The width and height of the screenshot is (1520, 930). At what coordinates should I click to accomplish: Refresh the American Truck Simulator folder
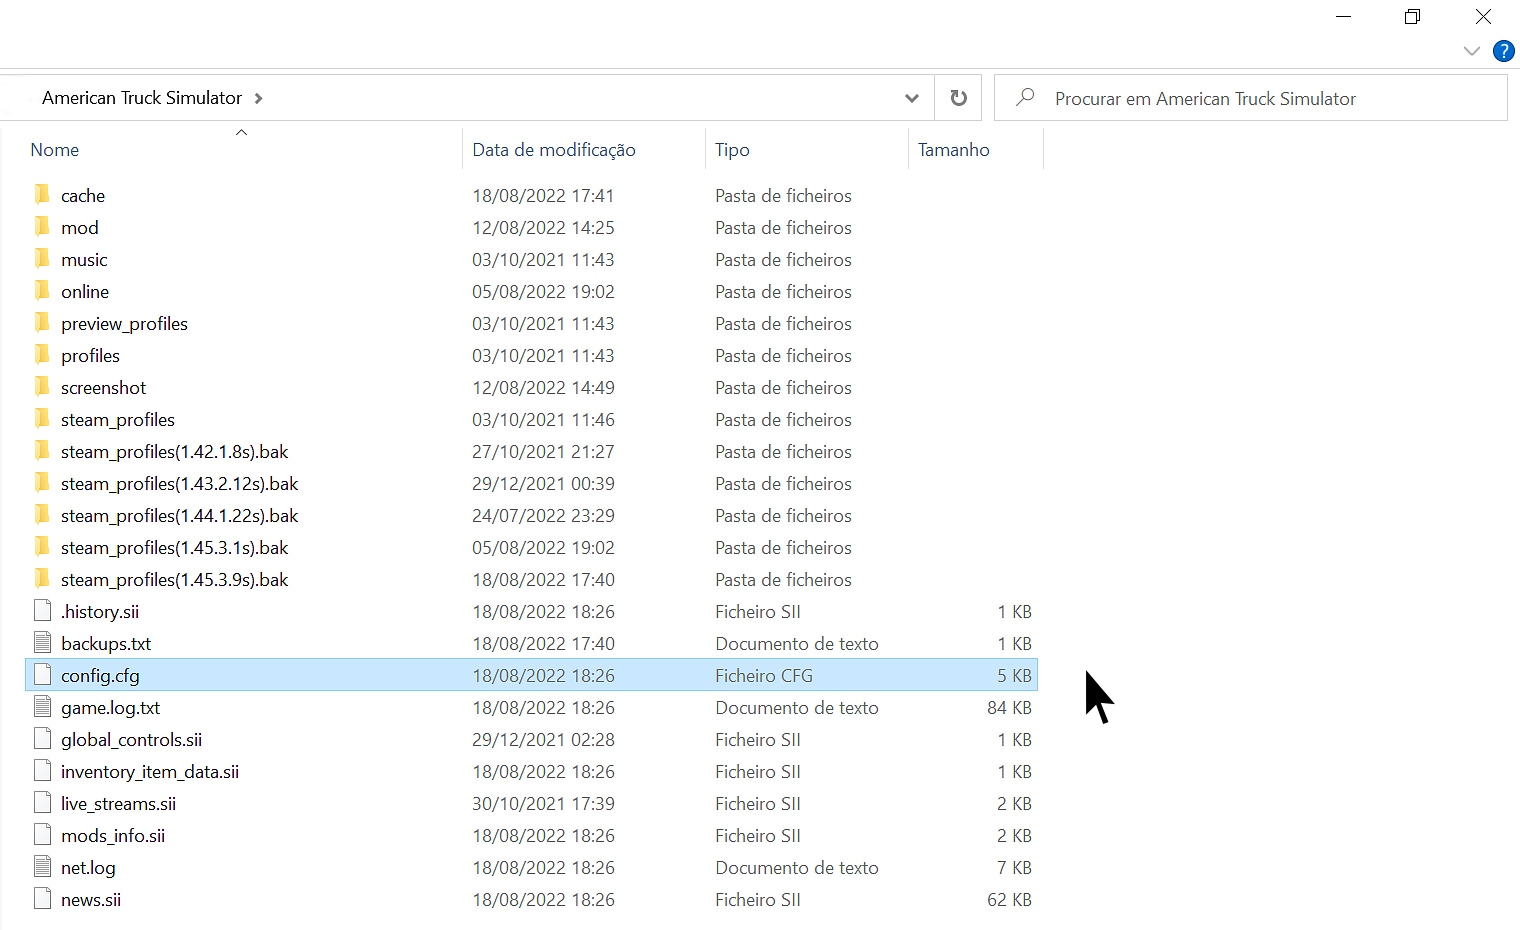coord(958,98)
